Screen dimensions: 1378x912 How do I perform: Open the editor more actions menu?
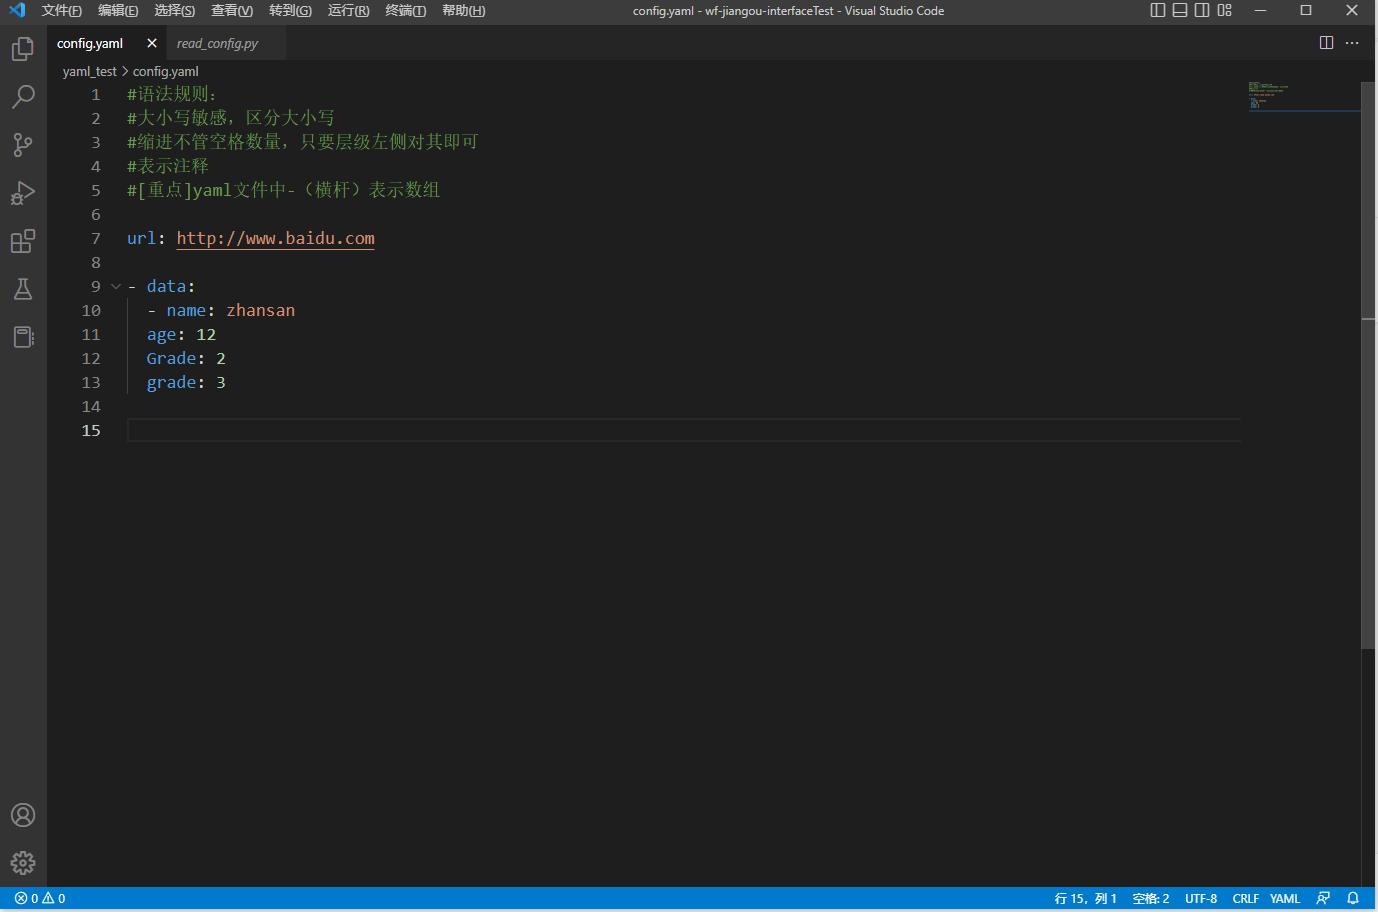[1352, 43]
